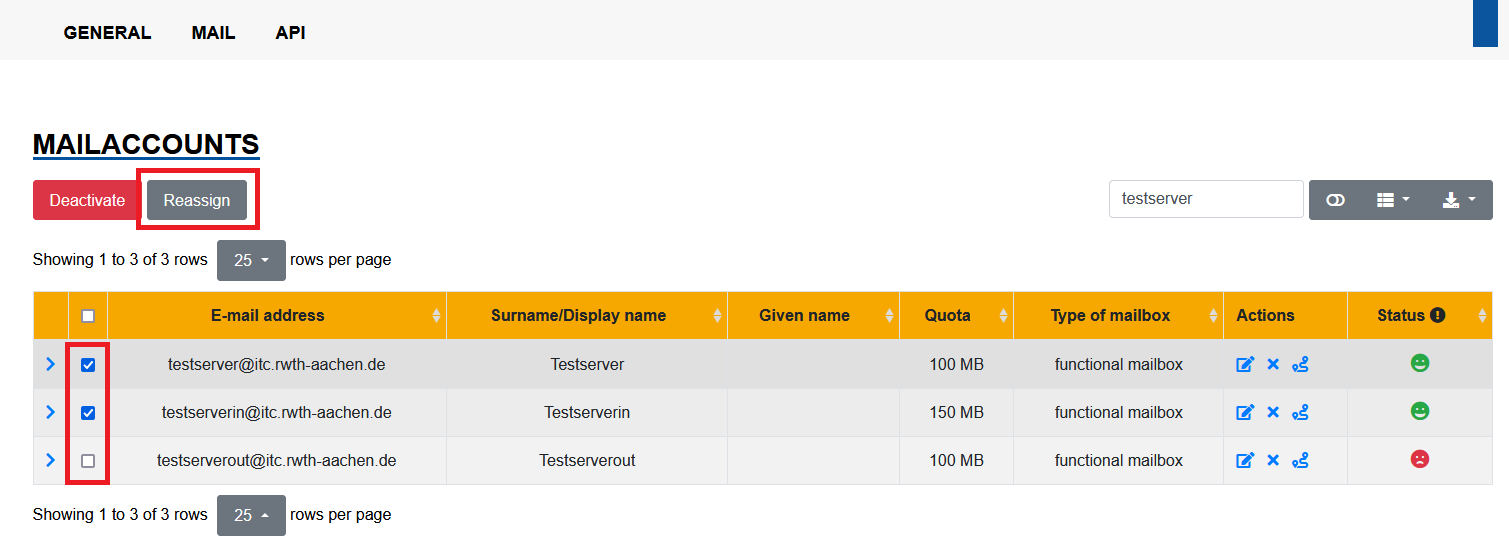This screenshot has height=546, width=1509.
Task: Click testserverout@itc.rwth-aachen.de address cell
Action: pos(277,461)
